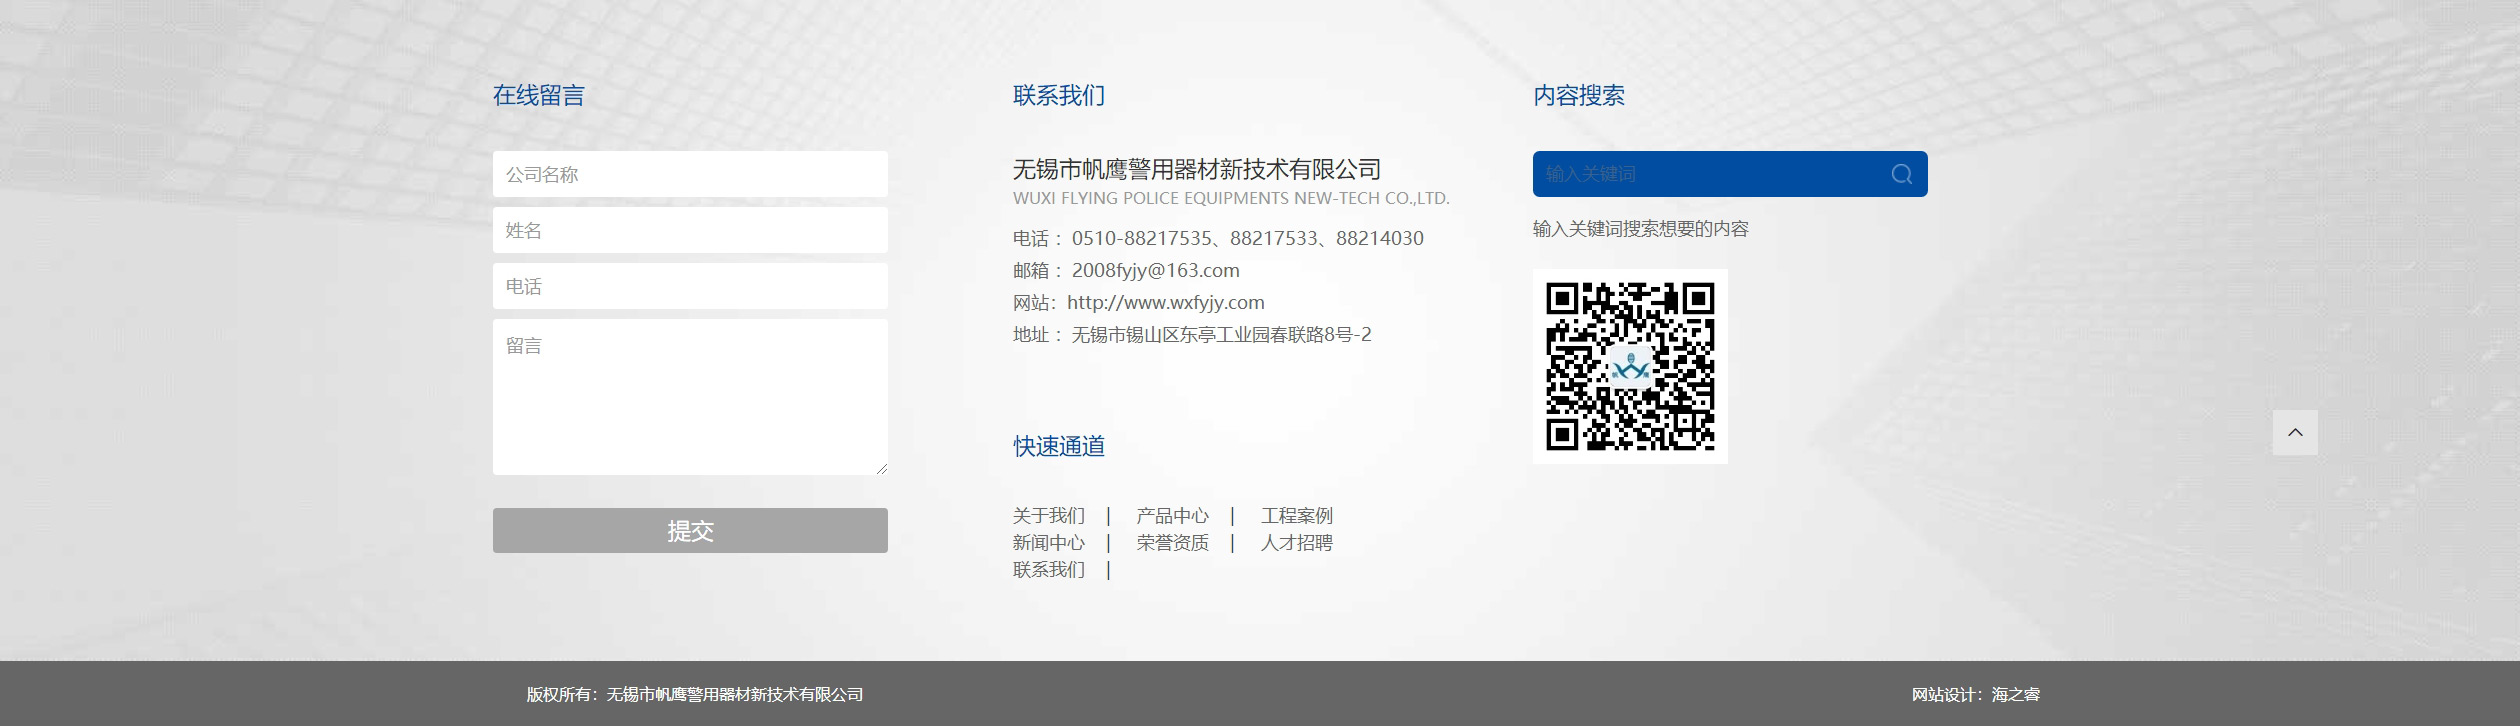
Task: Click into the 留言 message textarea
Action: point(690,397)
